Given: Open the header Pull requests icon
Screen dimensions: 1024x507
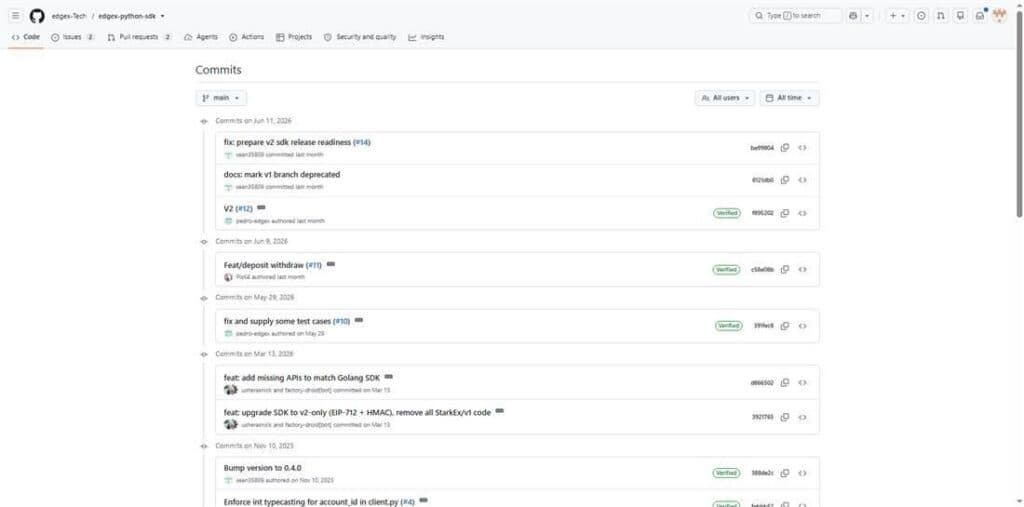Looking at the screenshot, I should (940, 16).
